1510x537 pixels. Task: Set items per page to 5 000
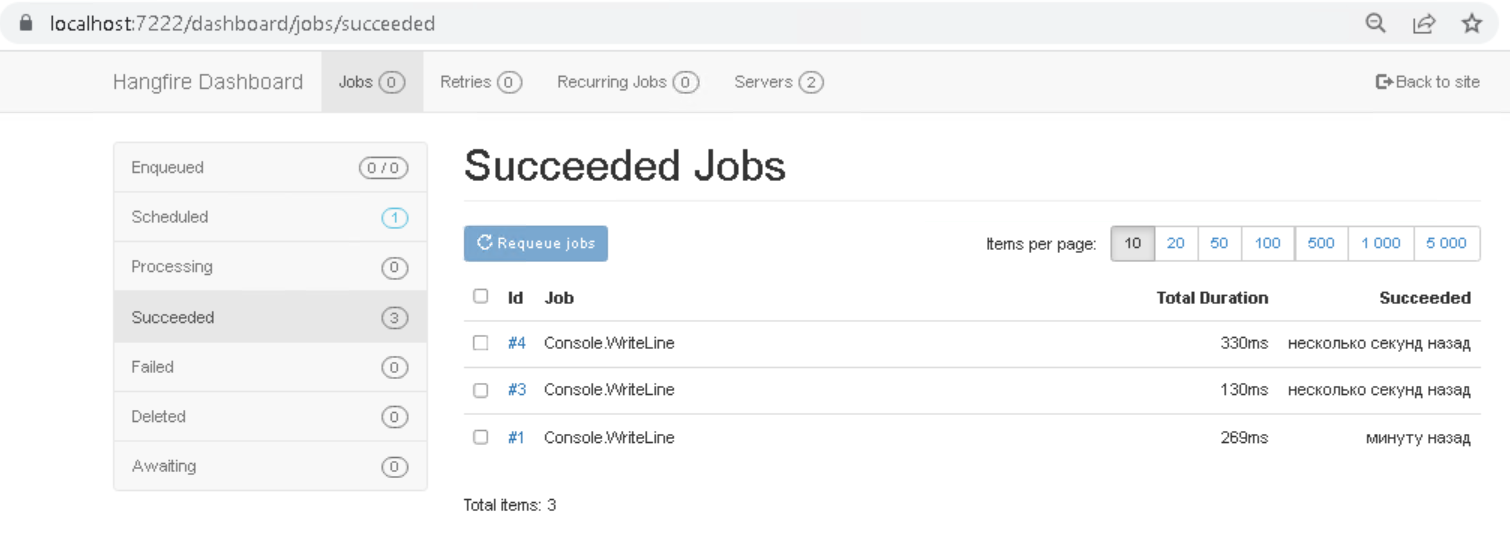[x=1446, y=243]
